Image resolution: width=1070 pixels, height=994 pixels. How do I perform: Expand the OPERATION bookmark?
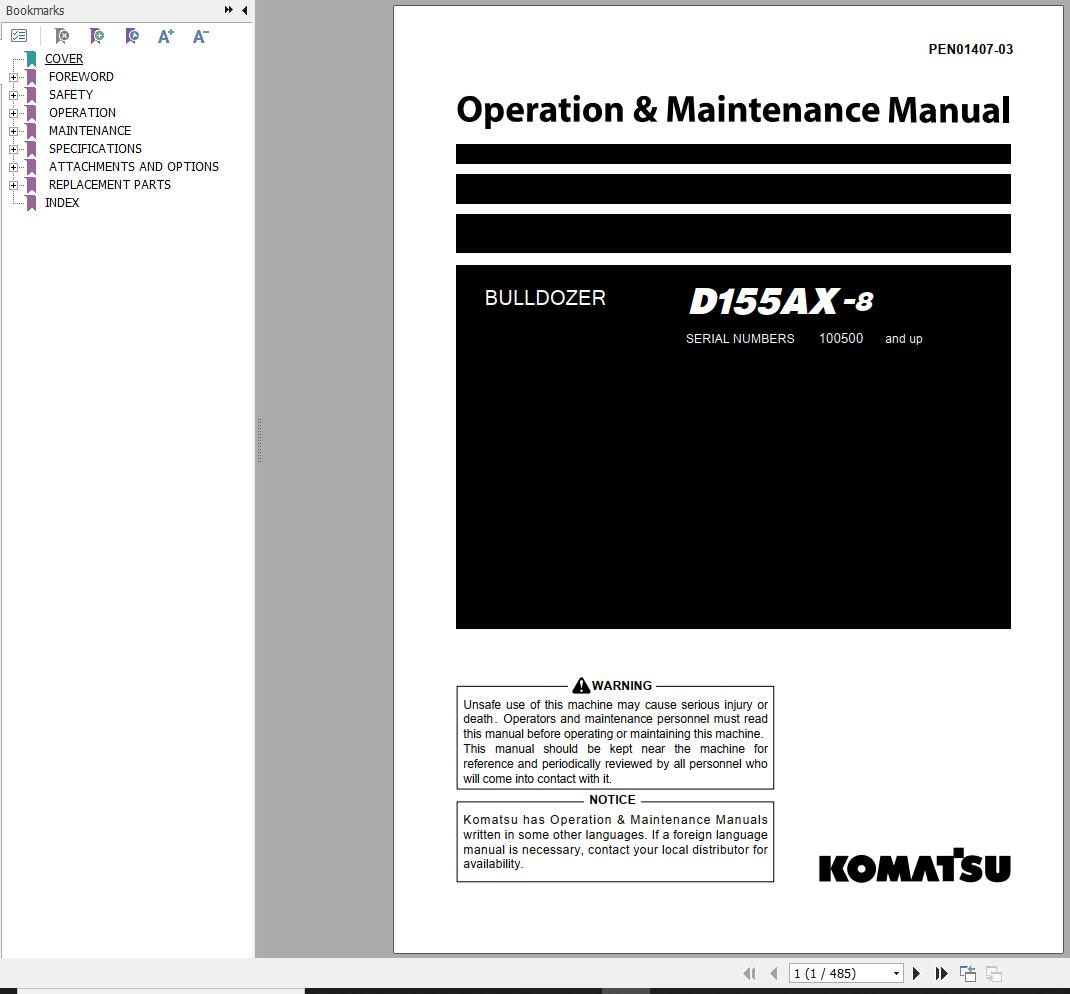[11, 112]
